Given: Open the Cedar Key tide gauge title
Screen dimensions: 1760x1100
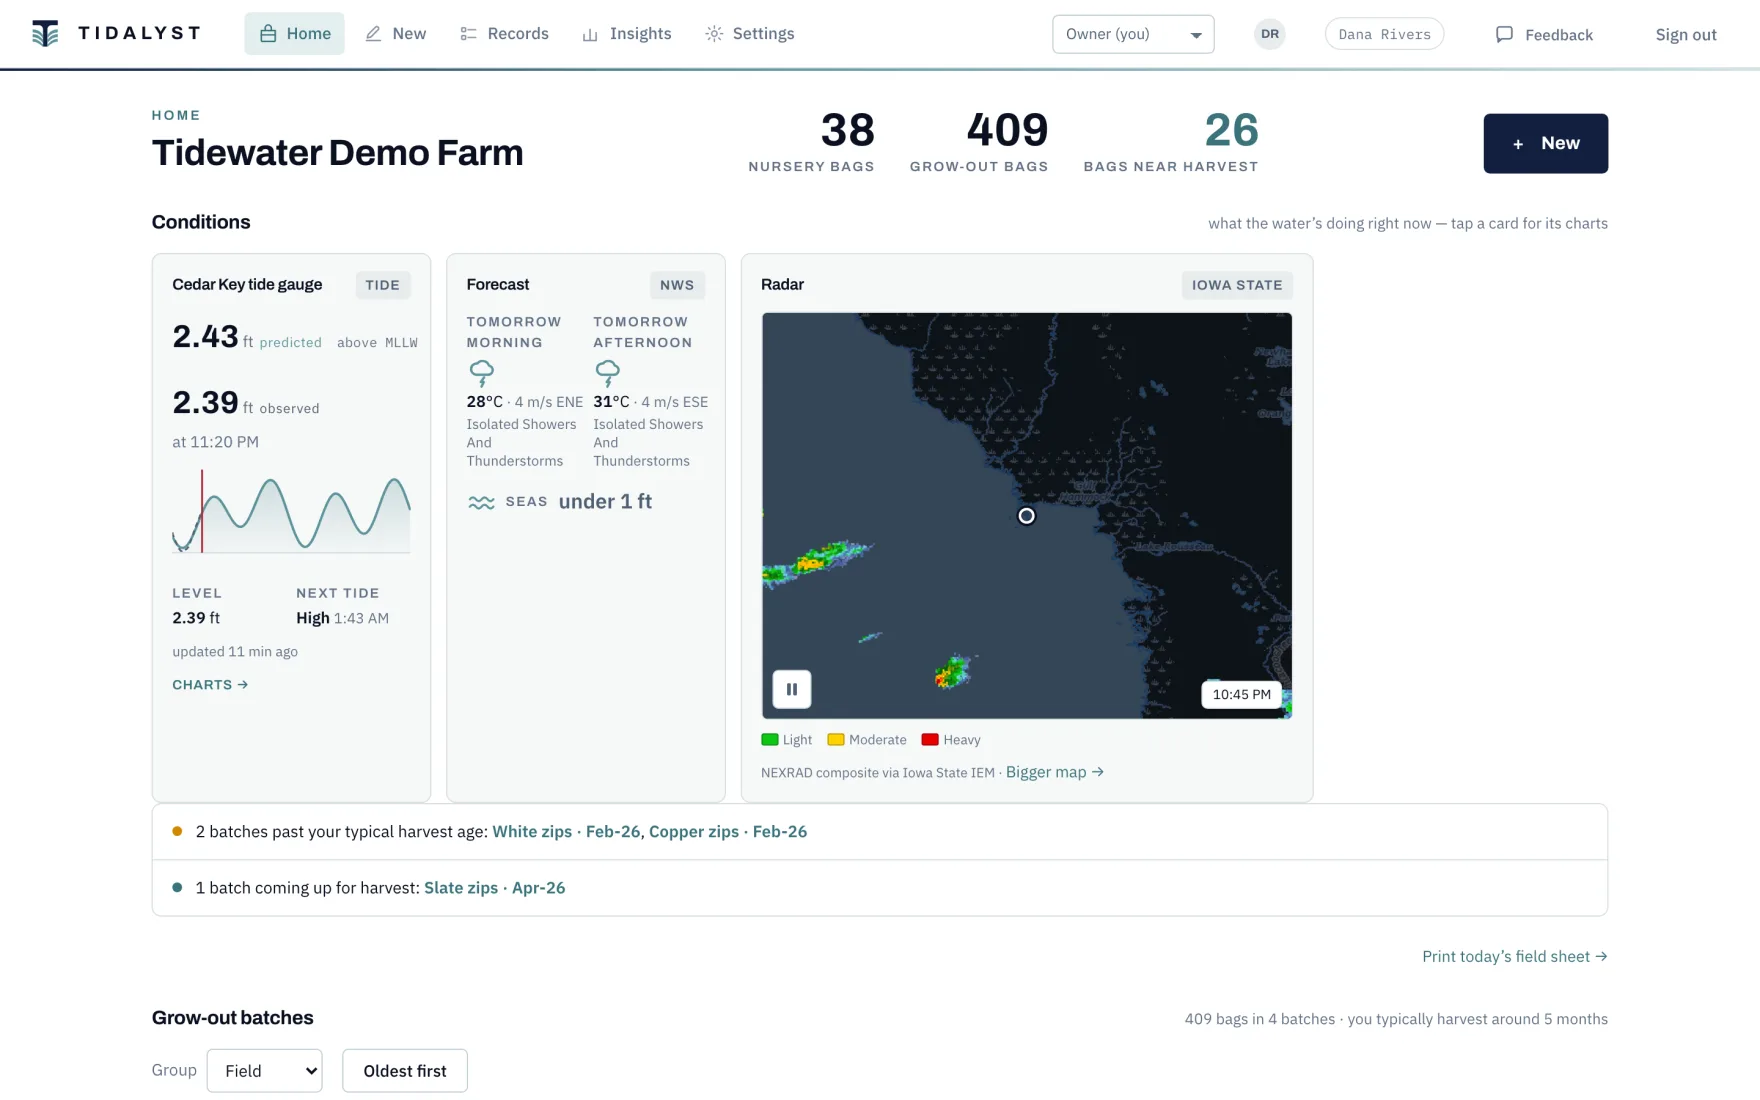Looking at the screenshot, I should coord(247,284).
